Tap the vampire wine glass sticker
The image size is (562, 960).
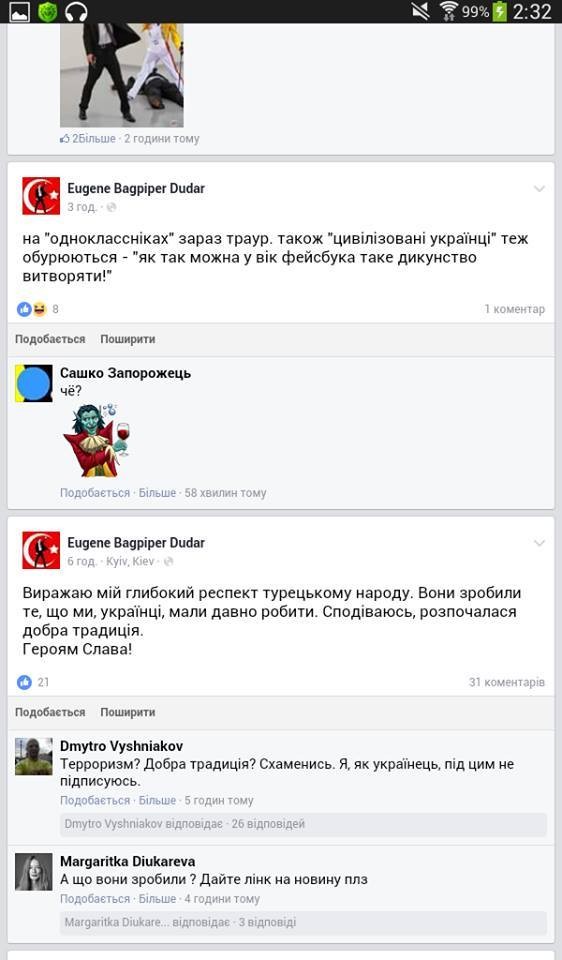tap(96, 440)
